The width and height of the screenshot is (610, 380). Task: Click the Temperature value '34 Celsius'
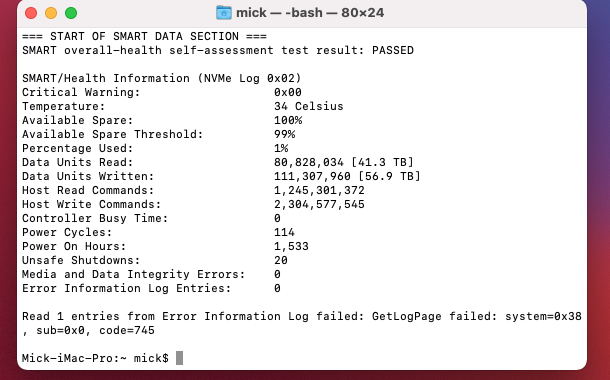(309, 106)
